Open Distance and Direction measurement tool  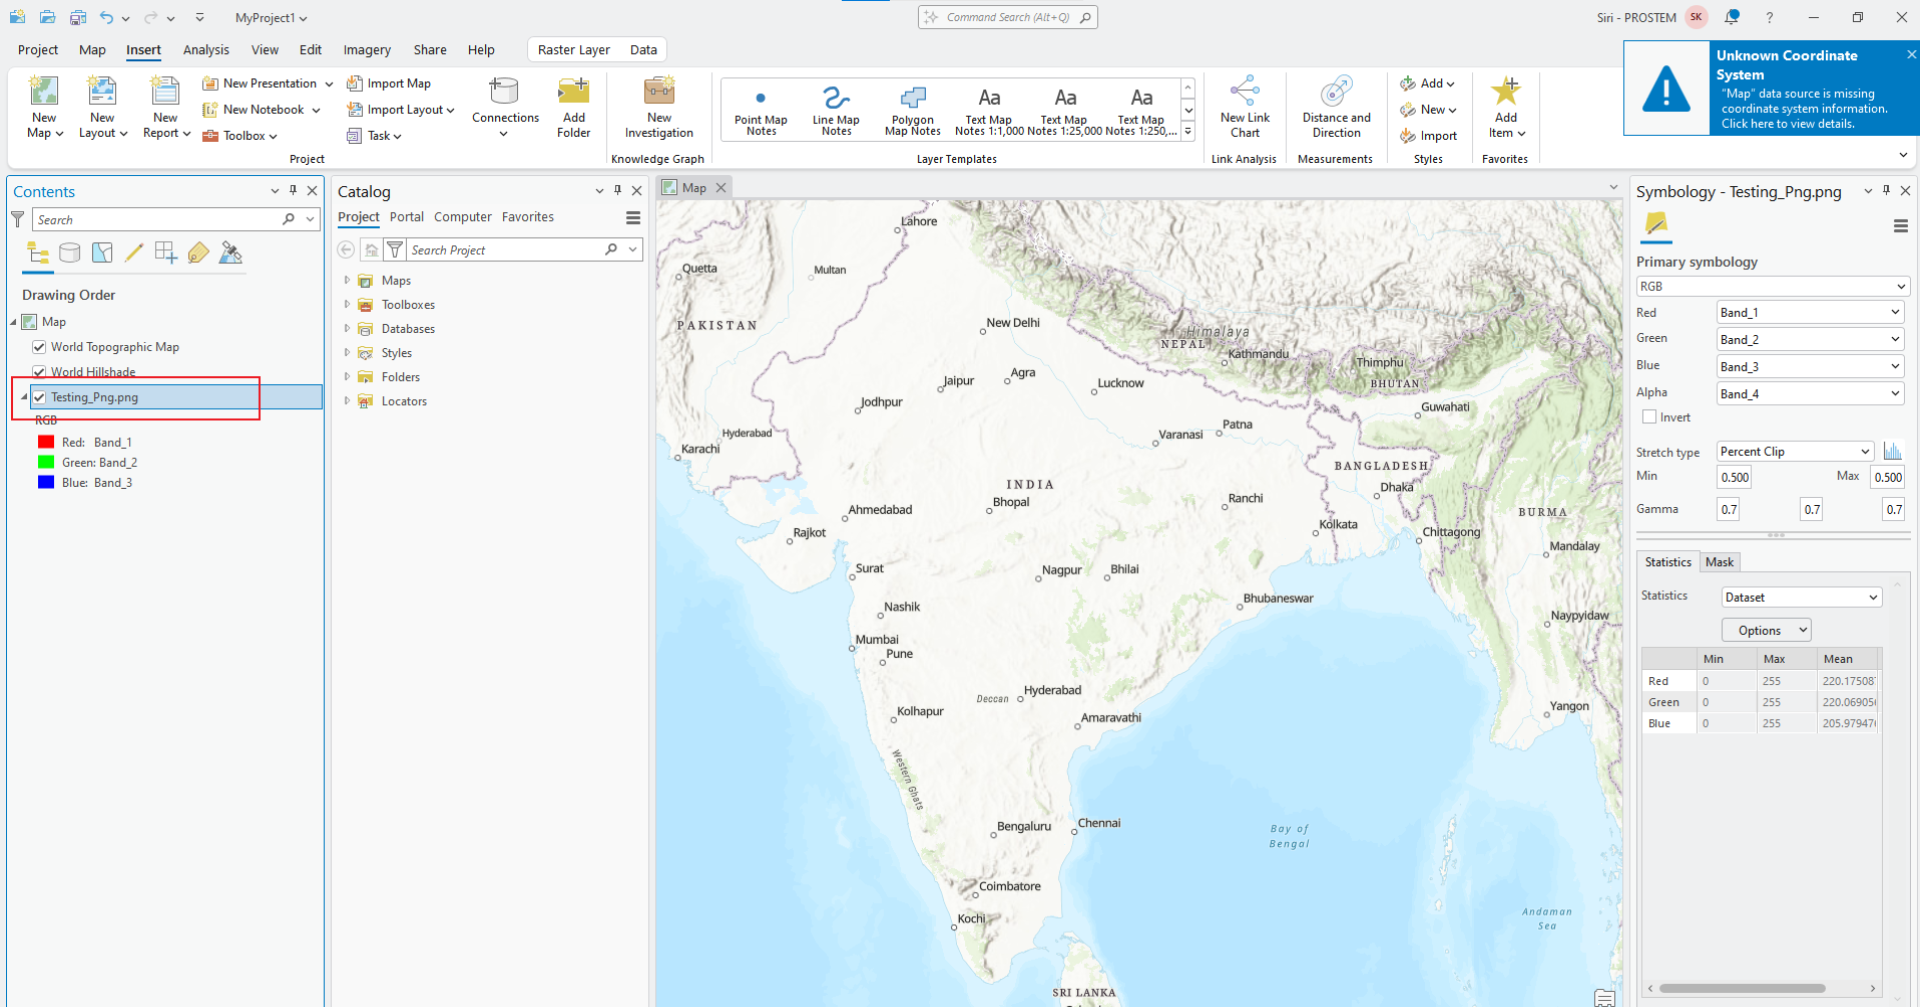point(1336,107)
